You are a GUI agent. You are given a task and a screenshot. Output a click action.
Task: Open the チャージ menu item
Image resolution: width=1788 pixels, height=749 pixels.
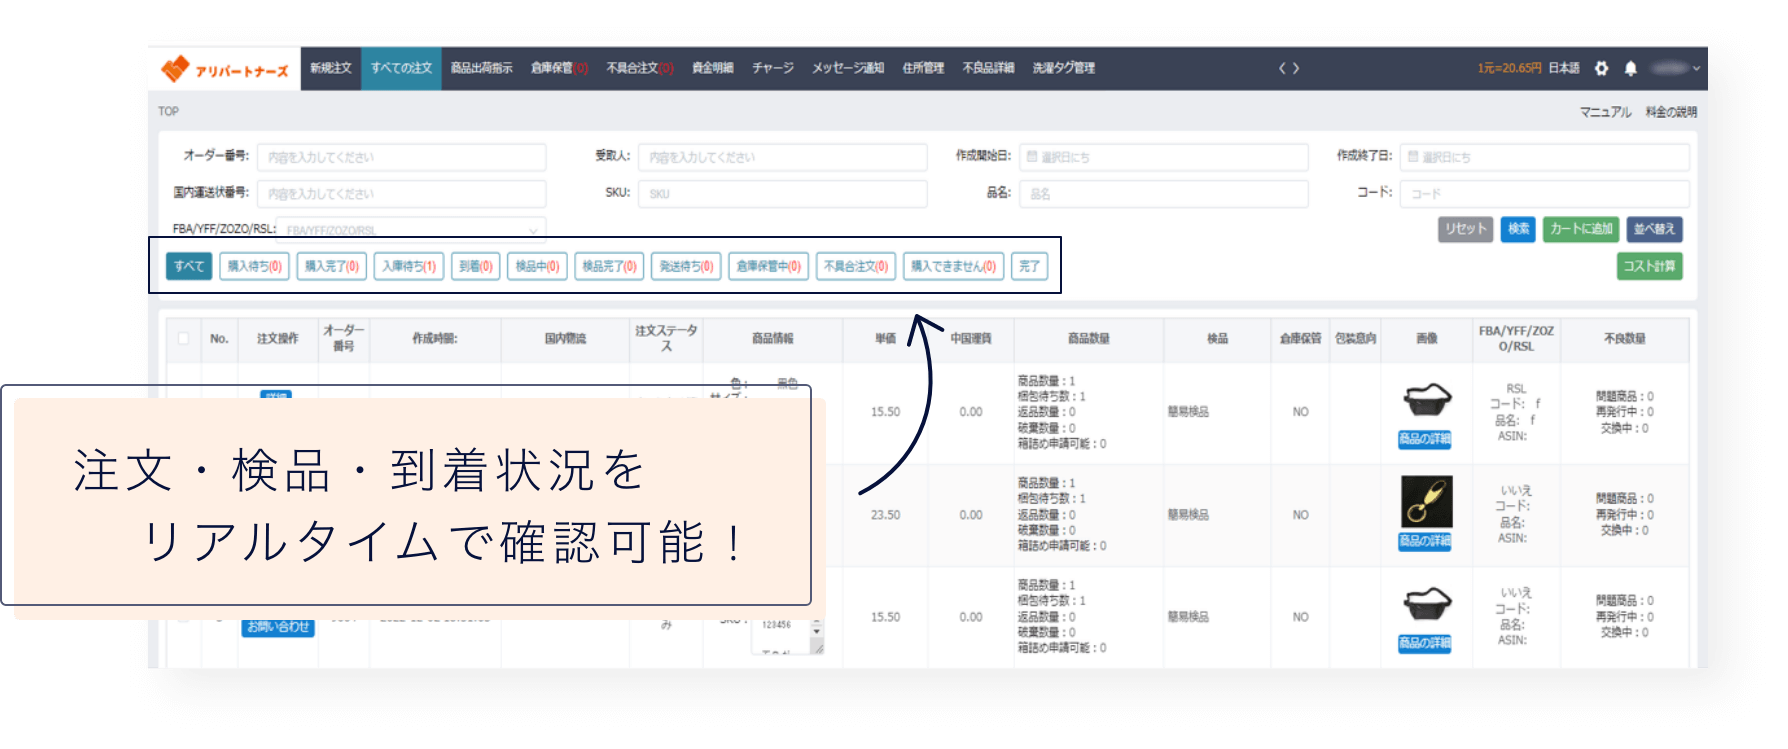(x=773, y=68)
